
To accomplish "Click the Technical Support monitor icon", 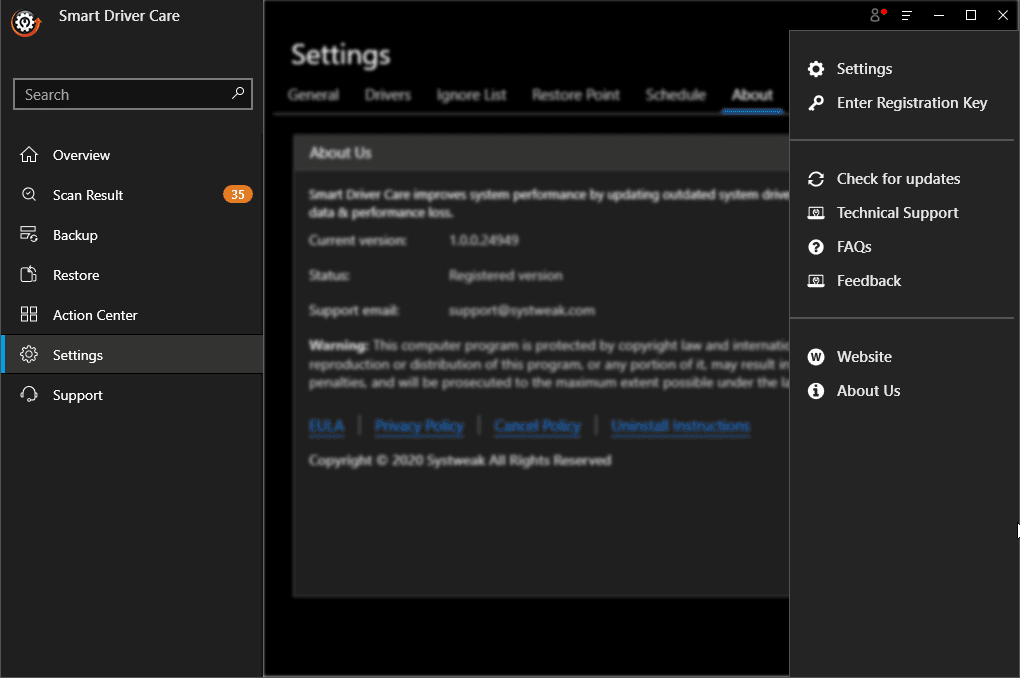I will 816,213.
